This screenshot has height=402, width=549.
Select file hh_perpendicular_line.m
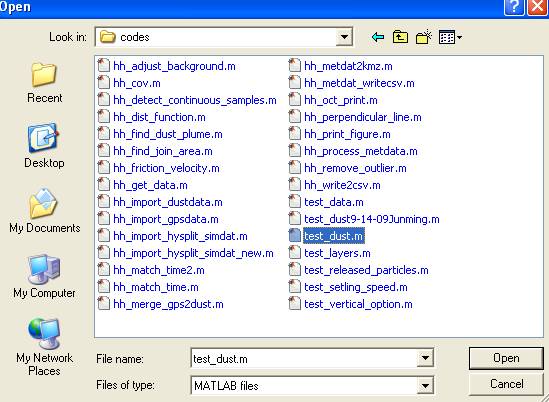363,117
